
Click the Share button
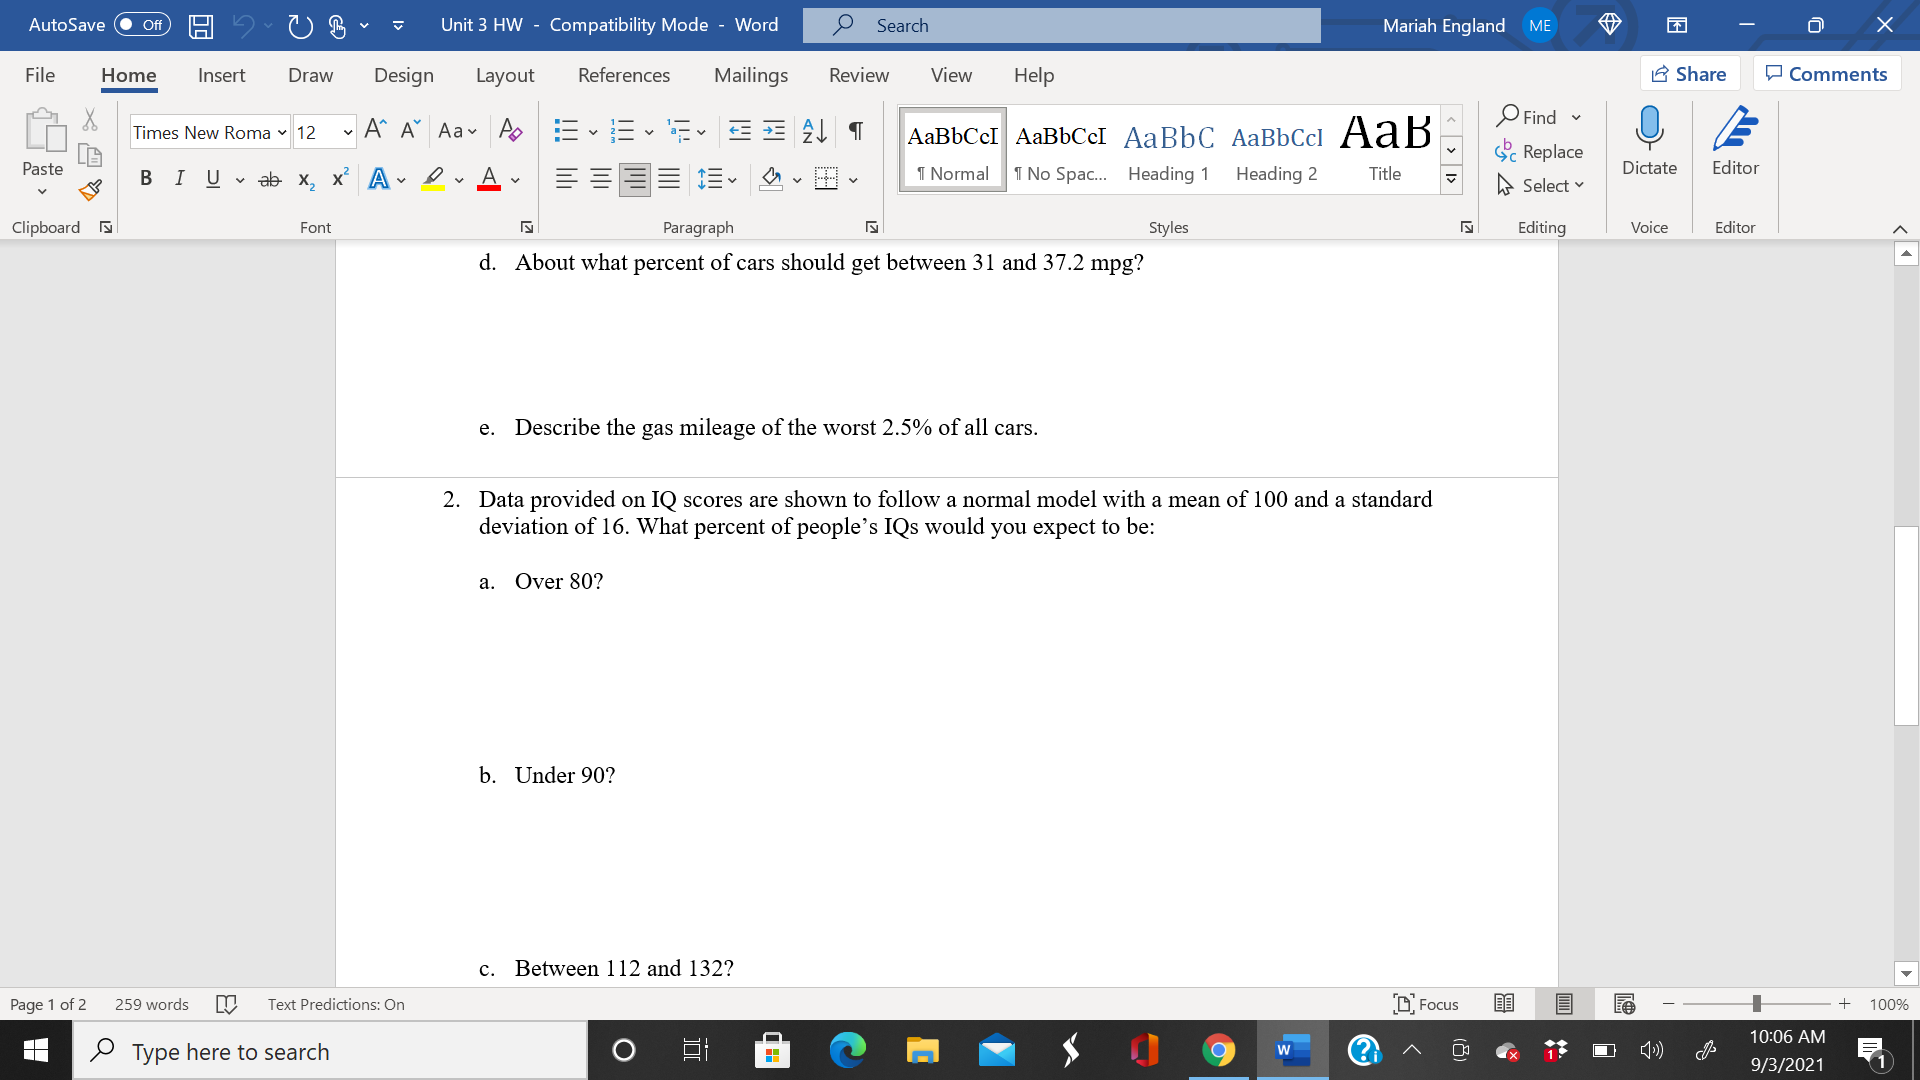coord(1689,73)
